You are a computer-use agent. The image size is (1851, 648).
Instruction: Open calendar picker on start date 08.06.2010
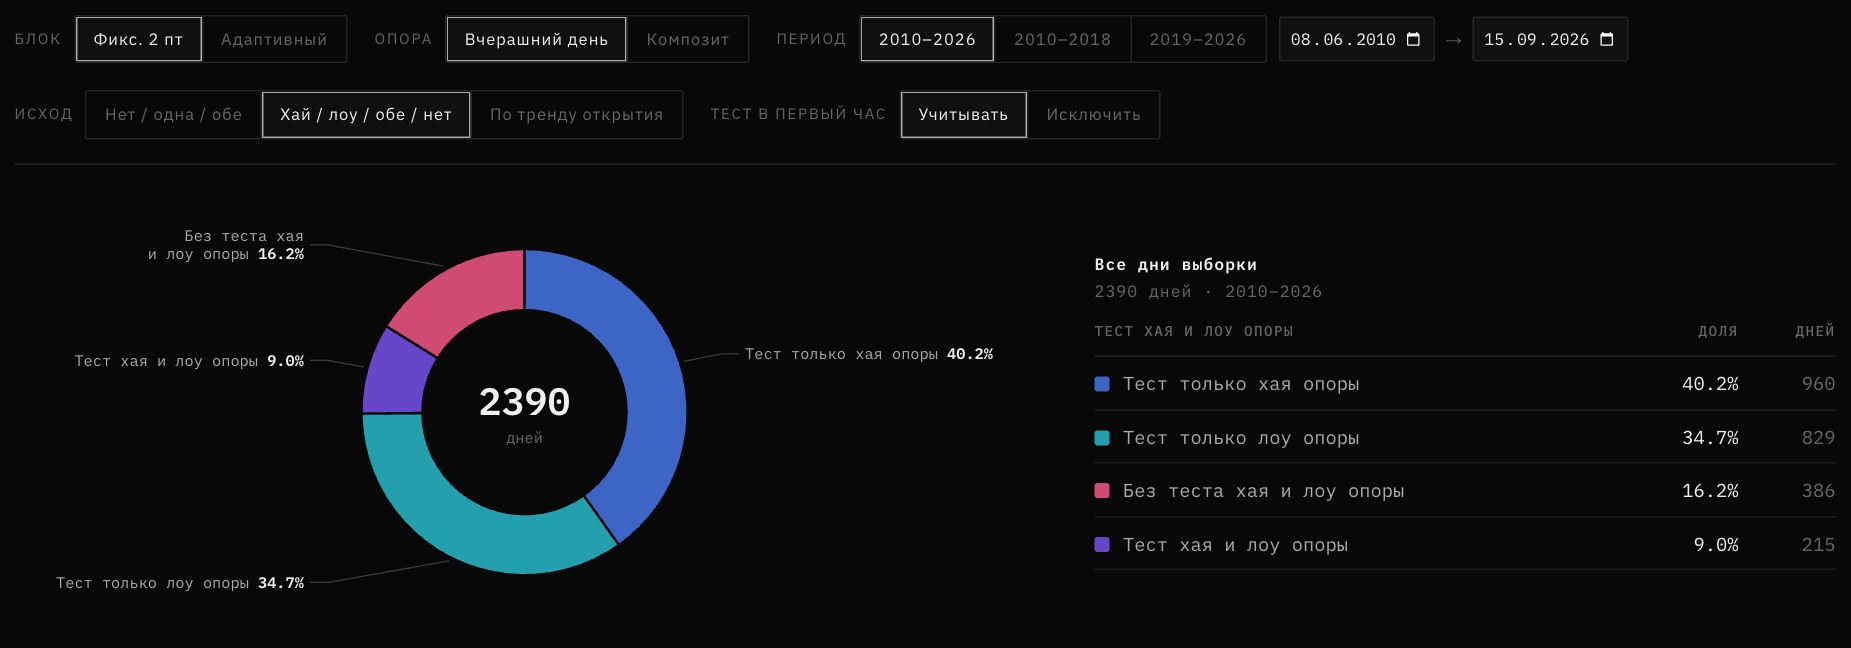tap(1413, 39)
